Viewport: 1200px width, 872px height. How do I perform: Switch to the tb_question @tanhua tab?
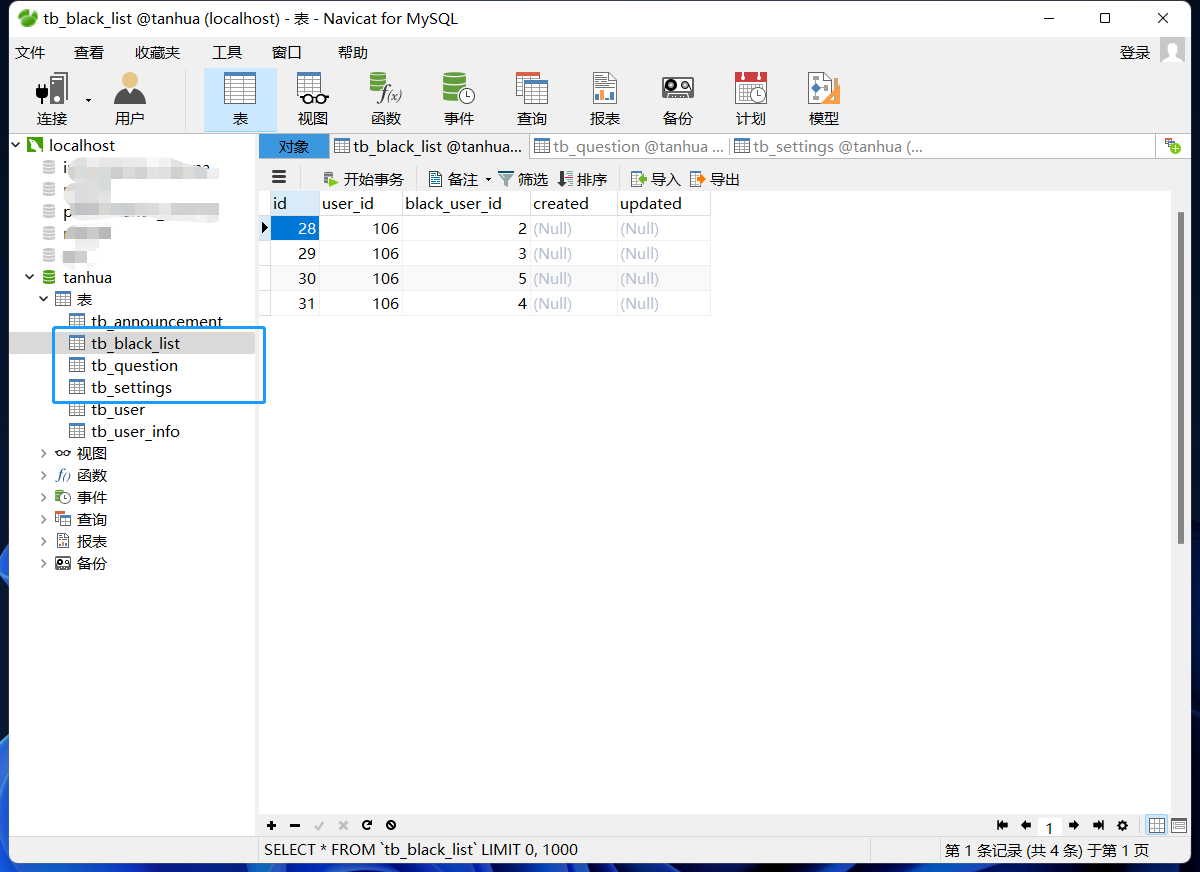630,147
